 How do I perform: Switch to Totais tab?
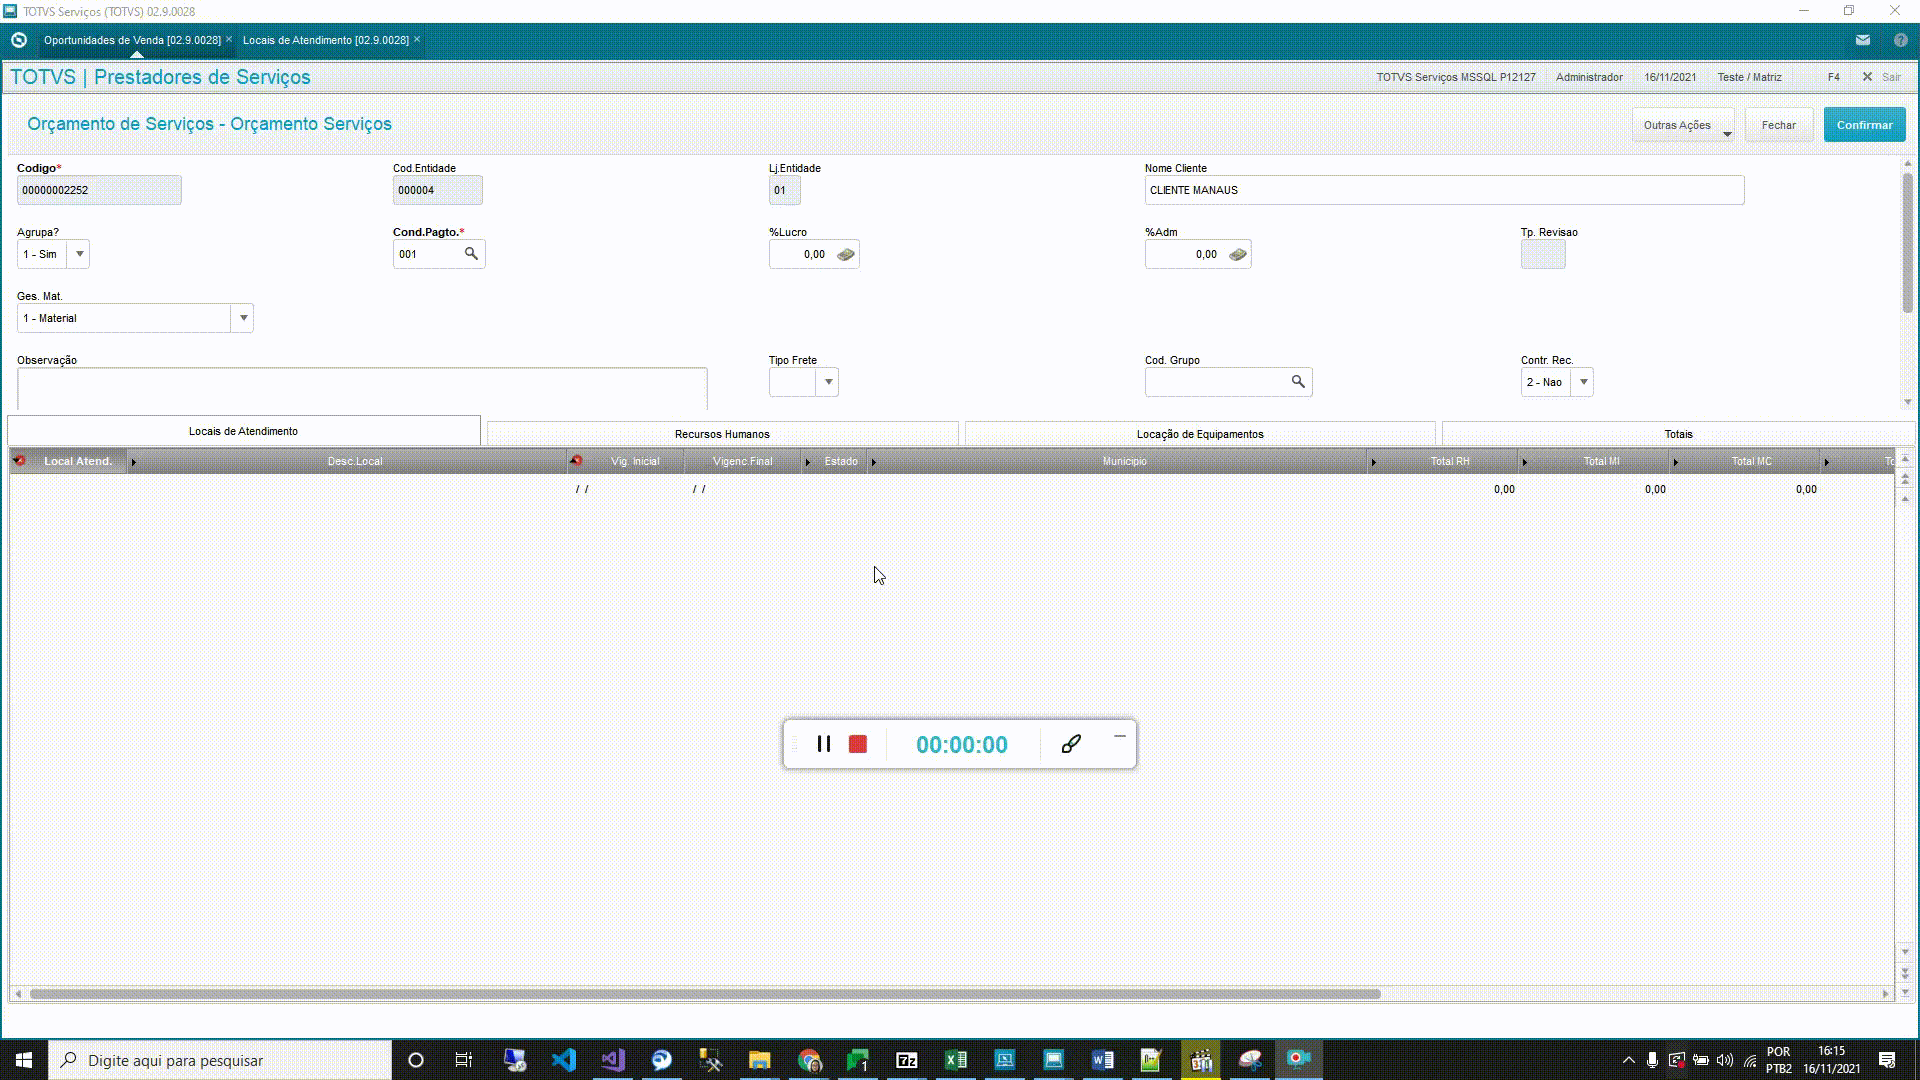click(1678, 434)
